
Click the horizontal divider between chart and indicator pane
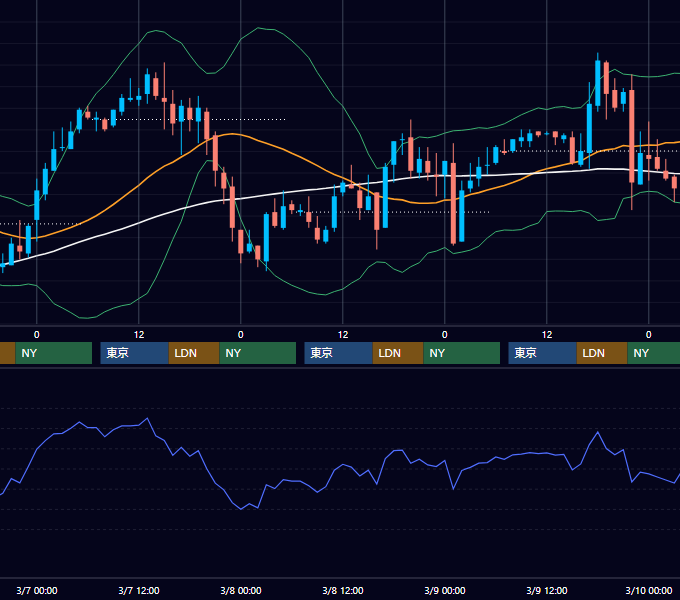point(340,368)
